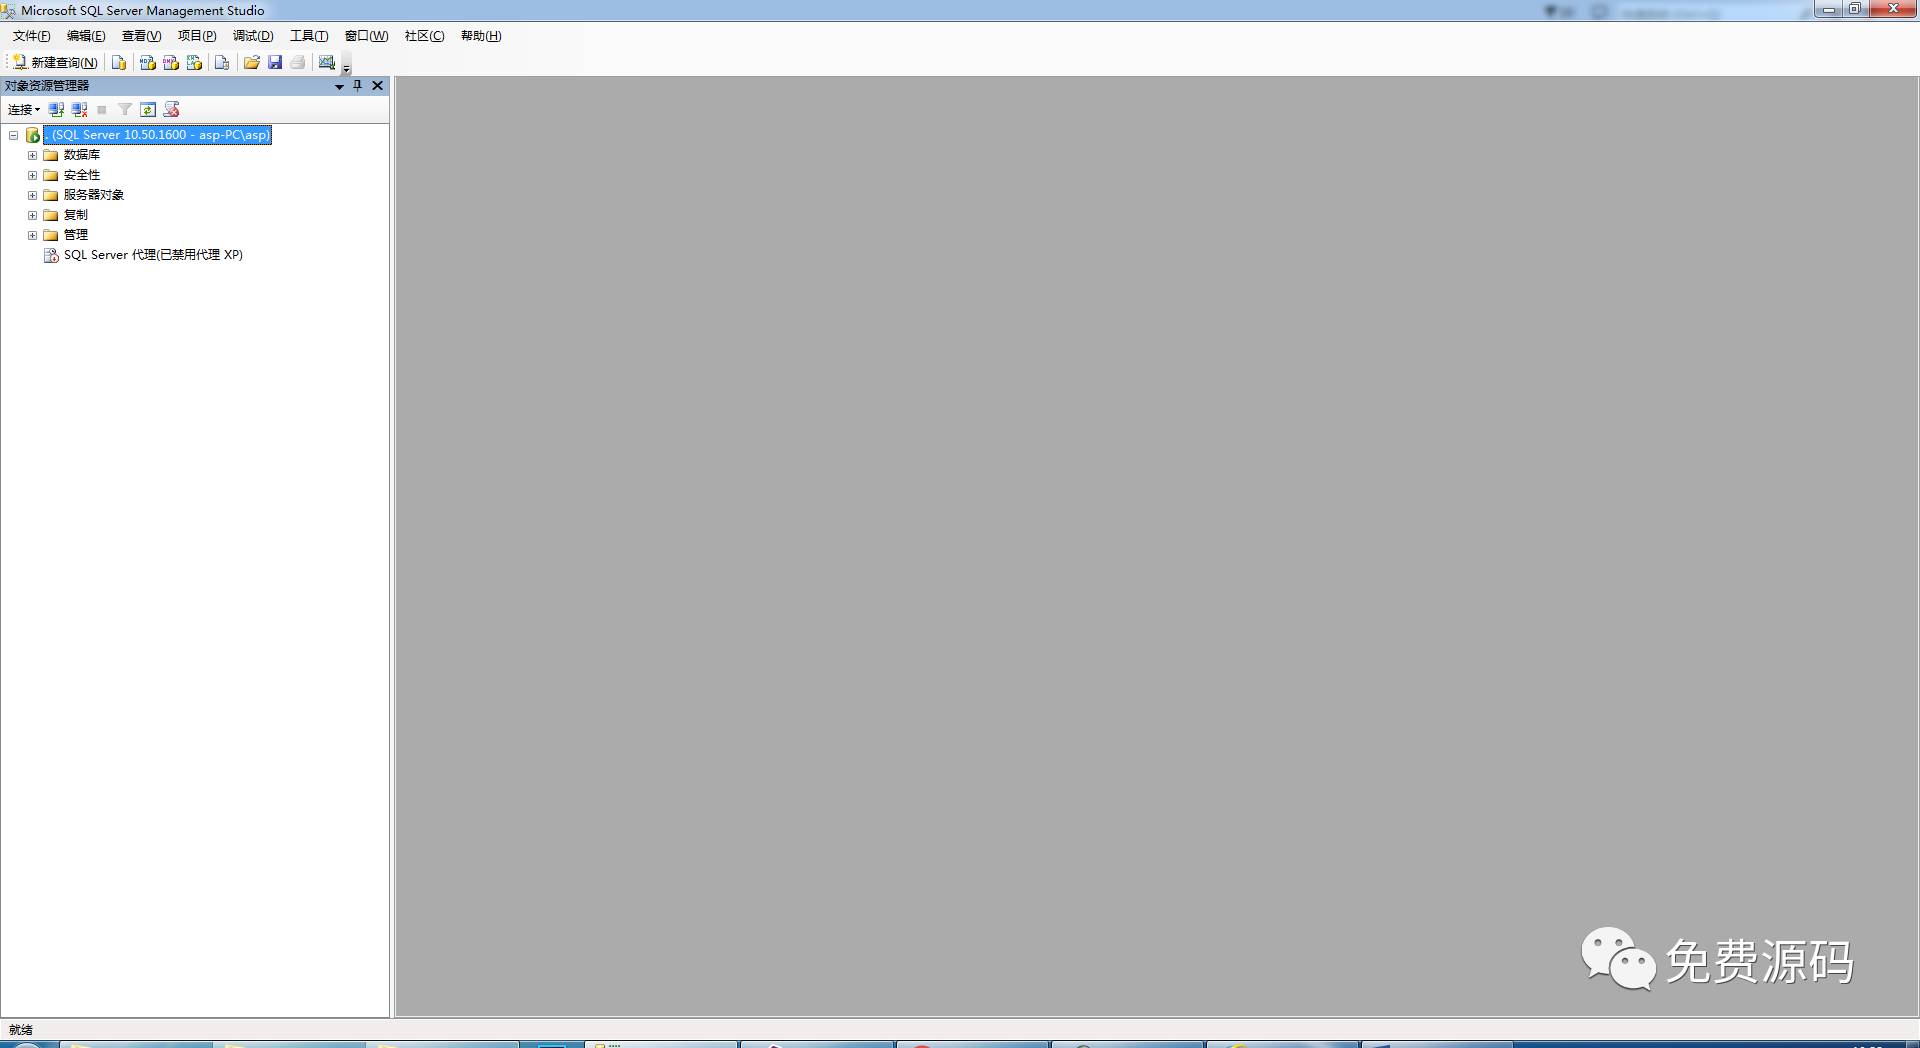Click the grayed-out Print icon

298,62
